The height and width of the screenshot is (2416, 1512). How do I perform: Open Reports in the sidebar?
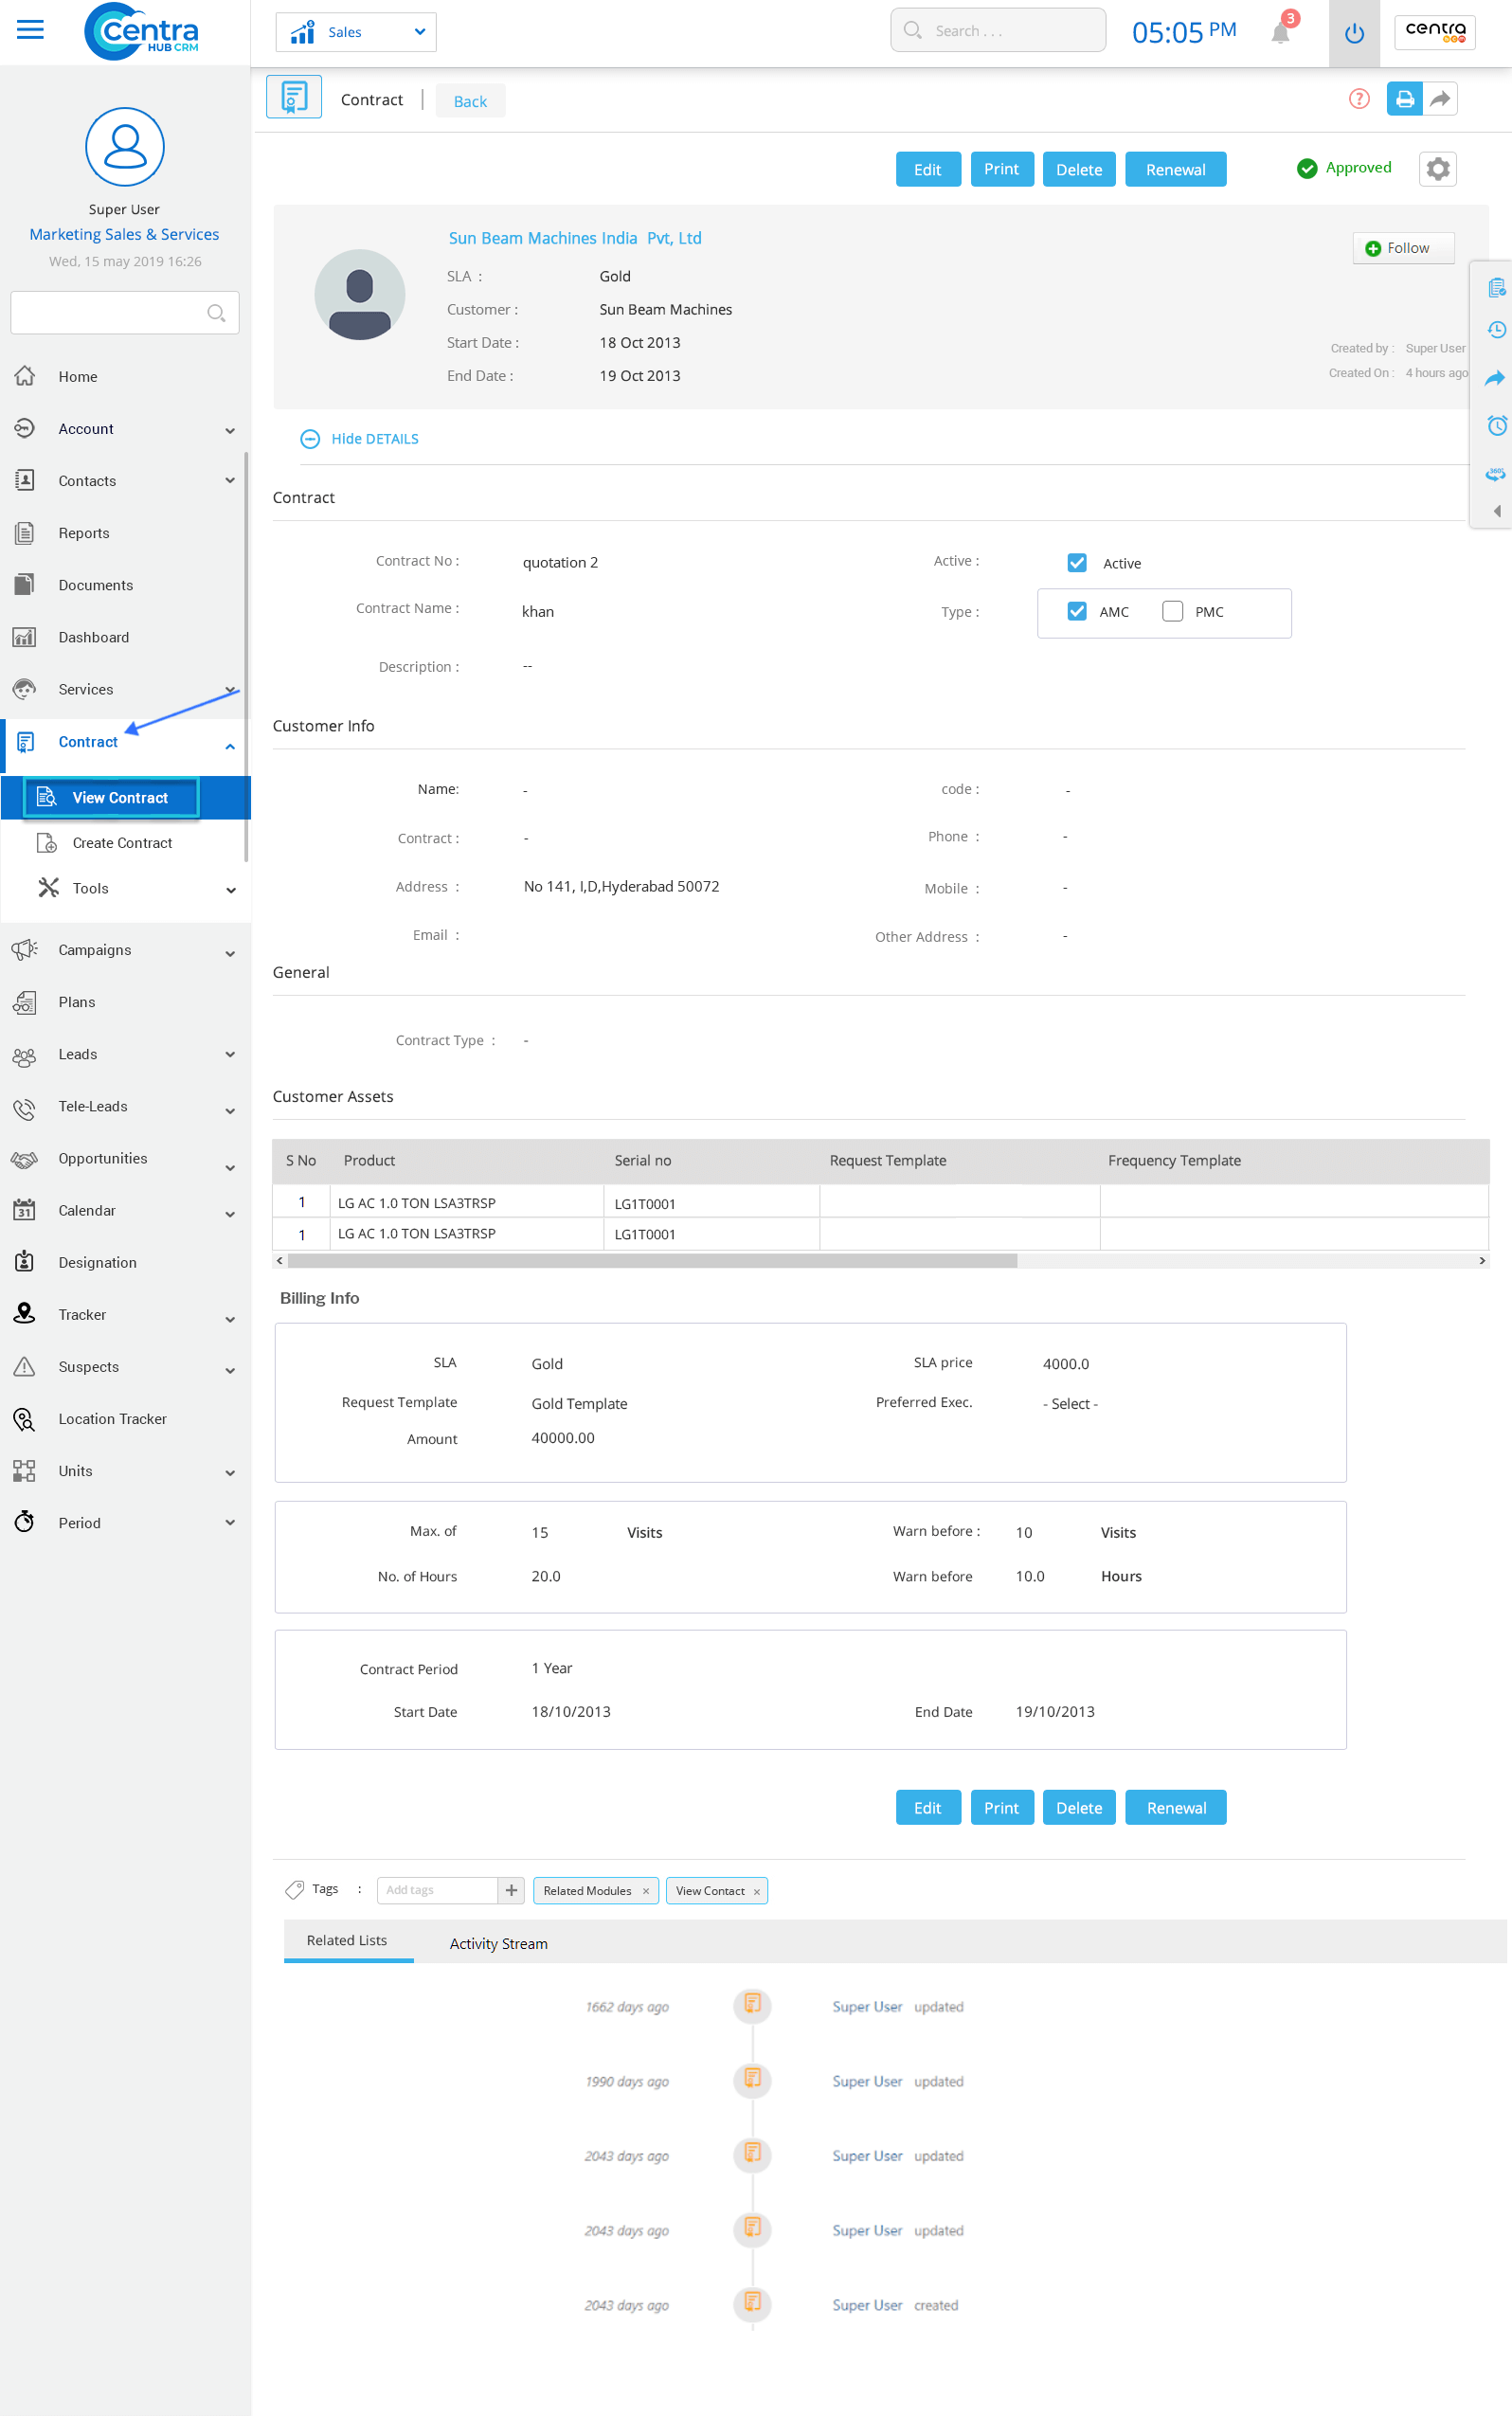(x=84, y=533)
